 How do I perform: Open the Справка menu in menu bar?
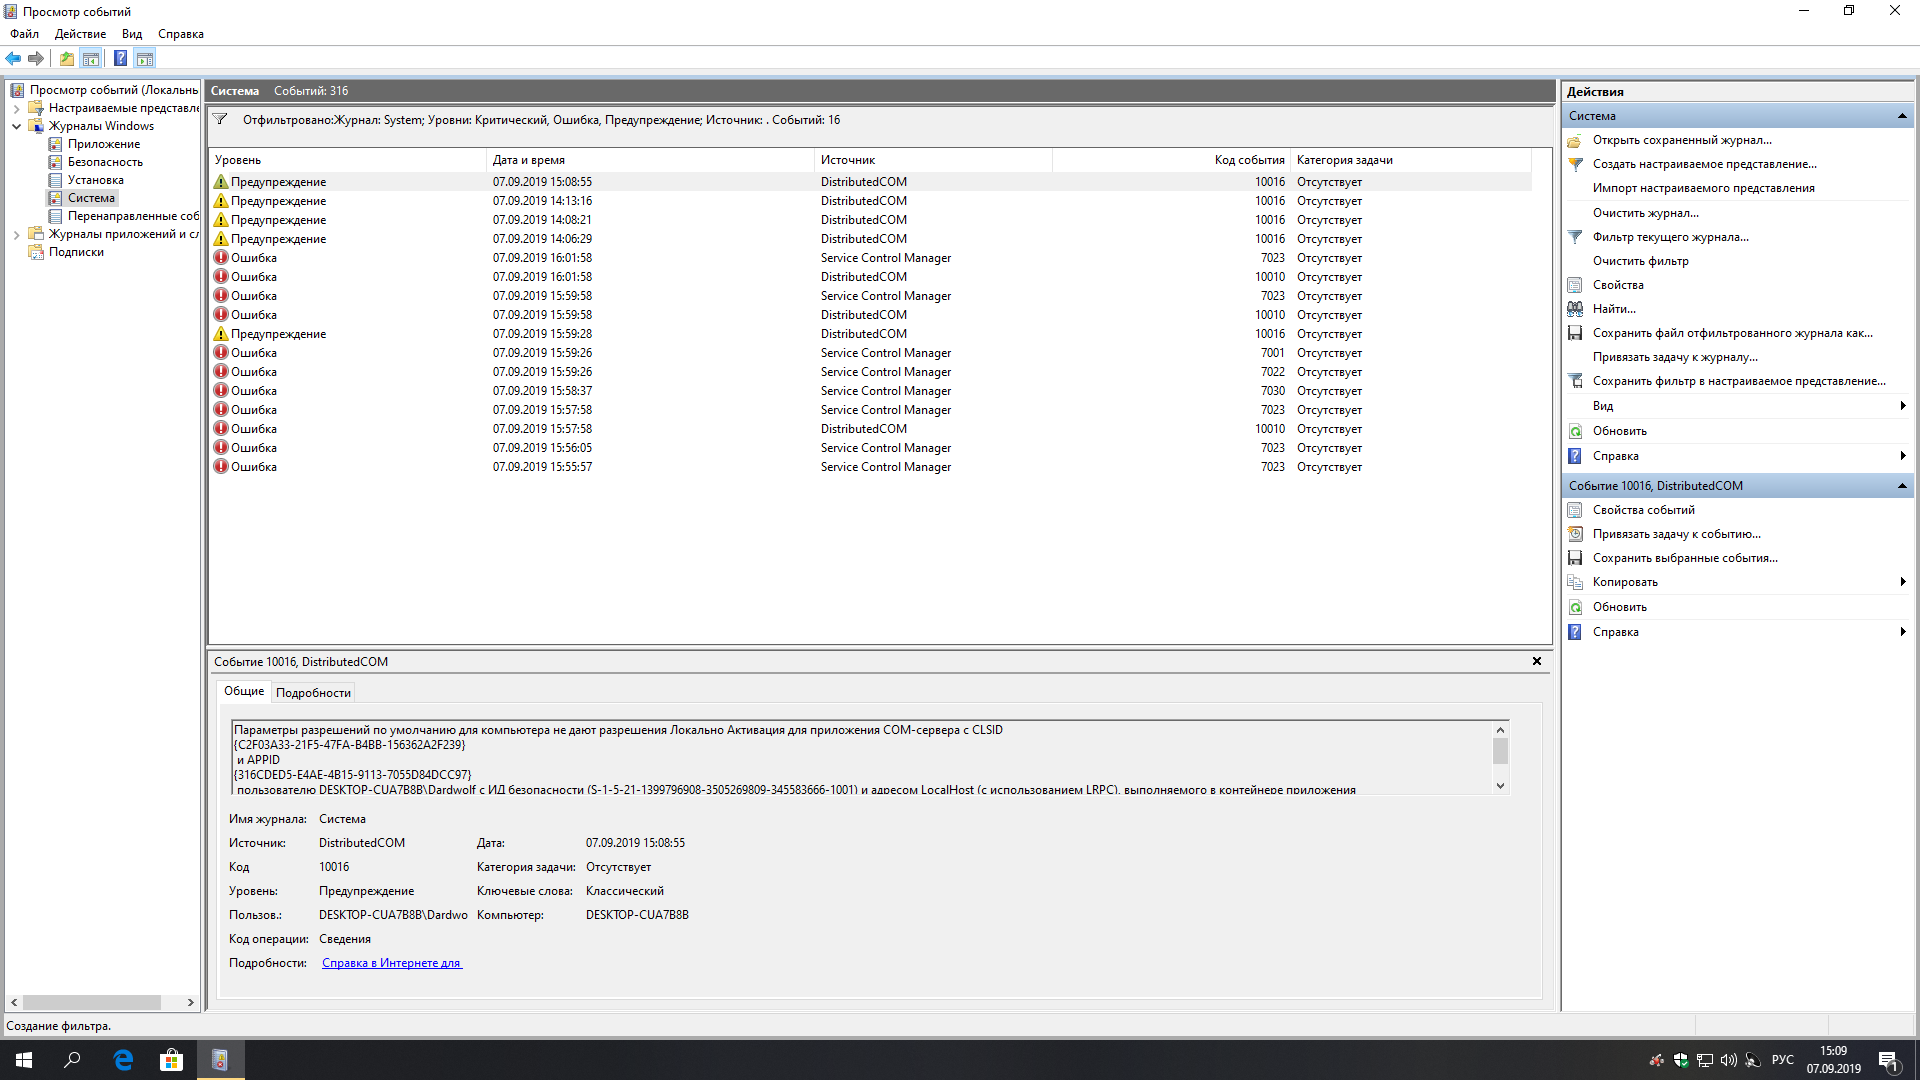pyautogui.click(x=181, y=34)
